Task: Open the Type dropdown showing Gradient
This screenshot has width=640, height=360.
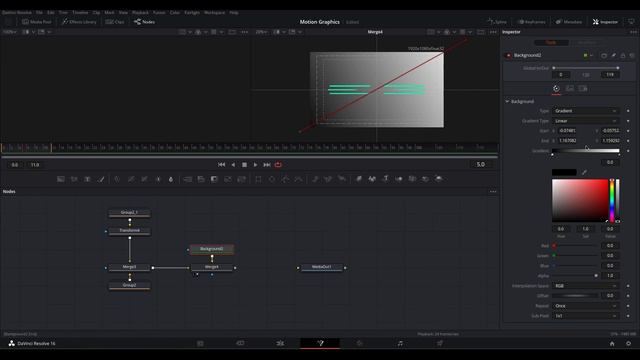Action: (586, 111)
